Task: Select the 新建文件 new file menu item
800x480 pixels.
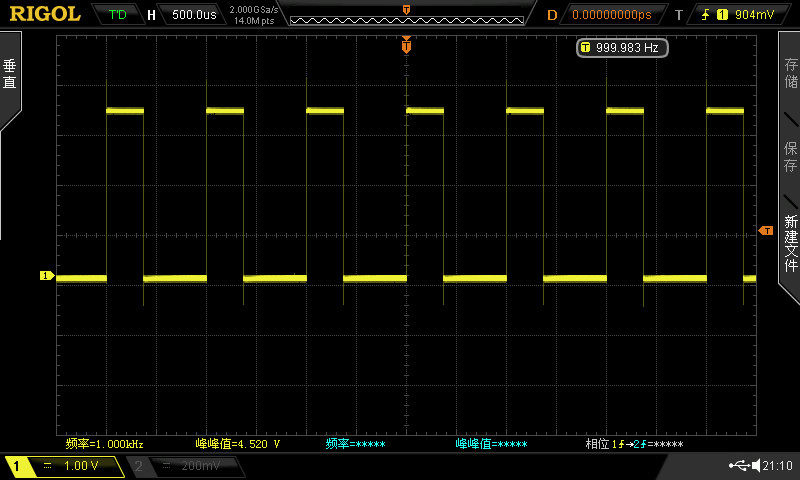Action: pos(790,243)
